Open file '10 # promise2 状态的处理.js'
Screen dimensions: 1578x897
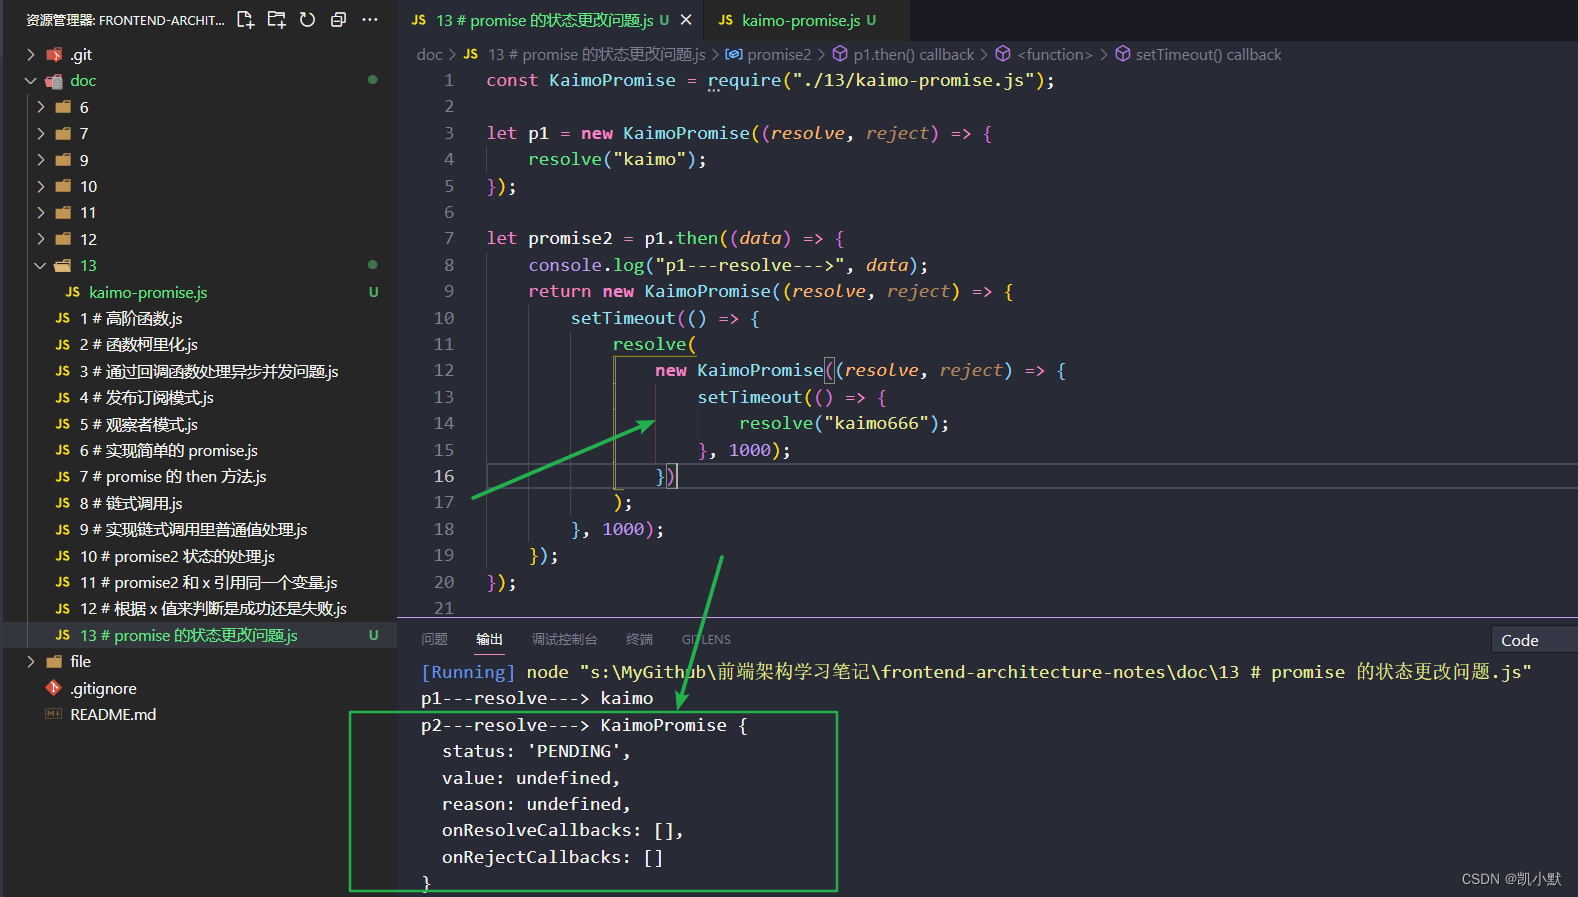tap(177, 557)
